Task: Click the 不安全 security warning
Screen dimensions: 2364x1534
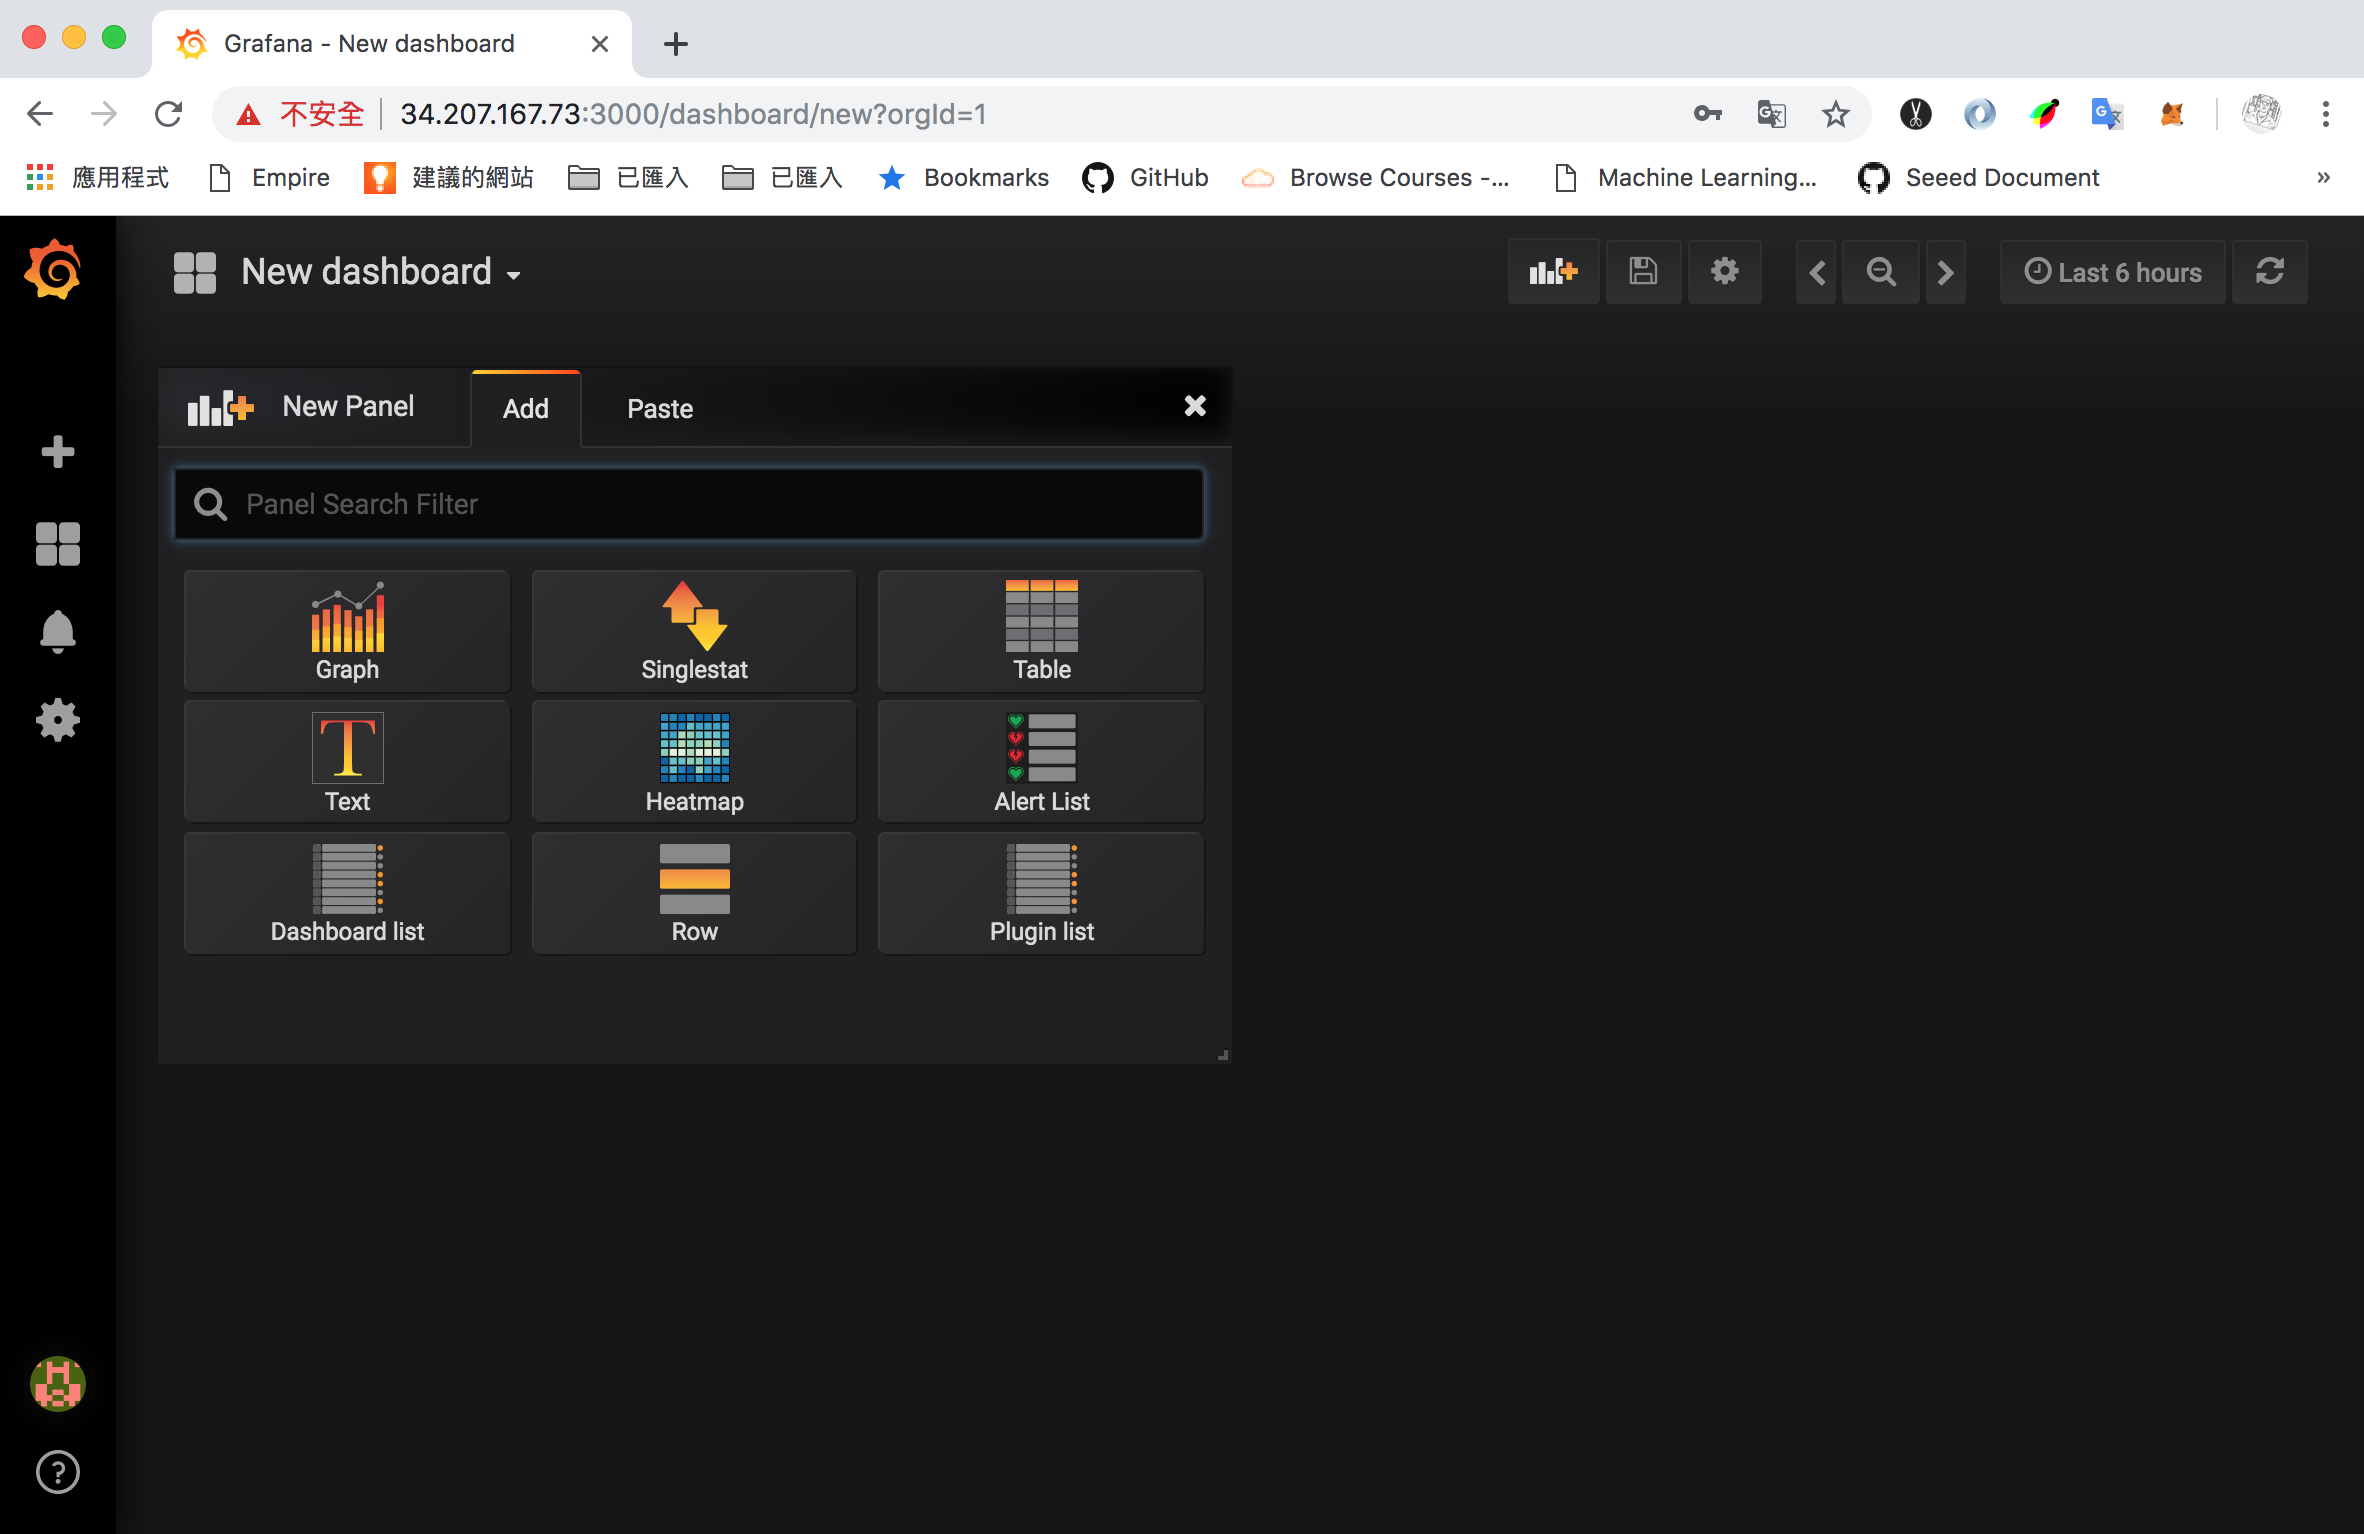Action: tap(300, 114)
